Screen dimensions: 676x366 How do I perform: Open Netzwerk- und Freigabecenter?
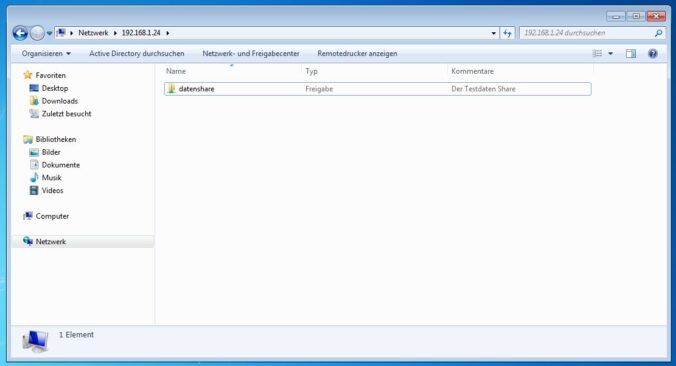pos(251,53)
